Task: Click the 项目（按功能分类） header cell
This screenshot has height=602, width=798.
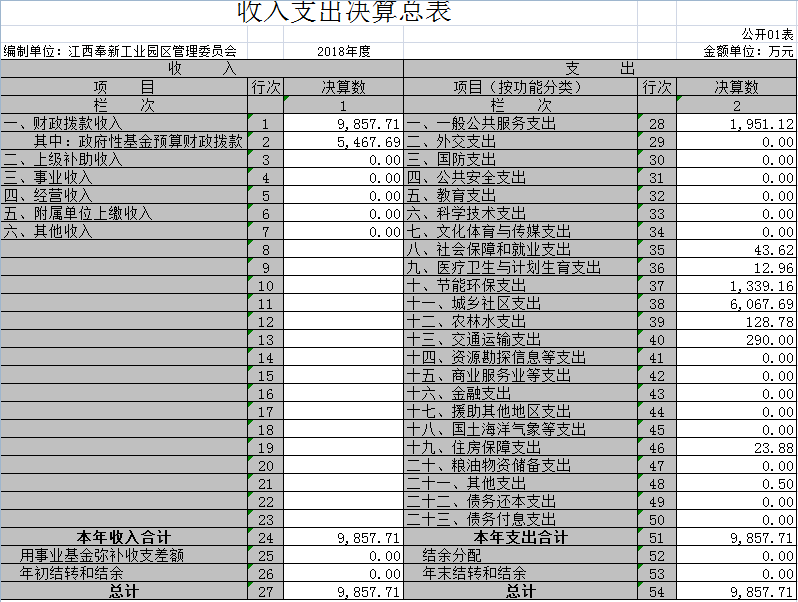Action: click(520, 87)
